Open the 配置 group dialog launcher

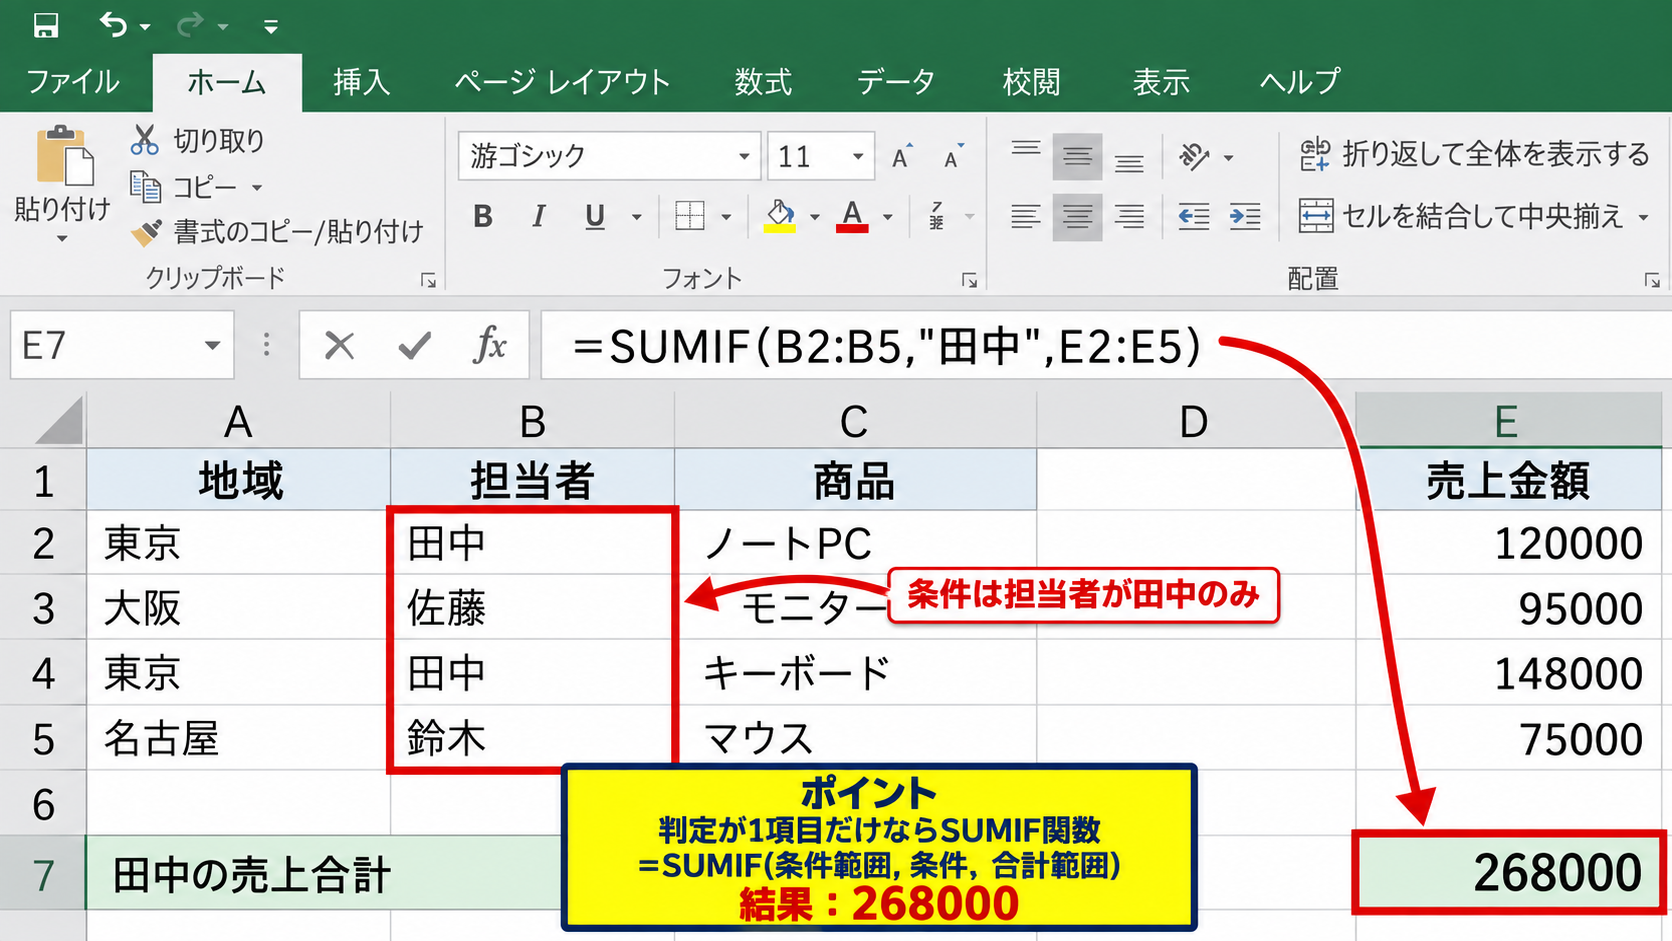[1652, 281]
